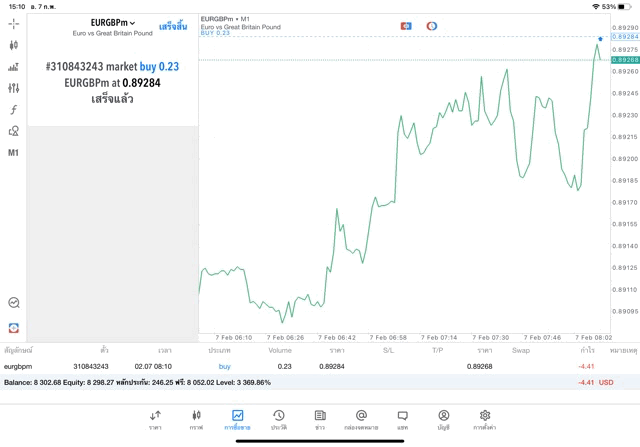Open the Settings gear tab

[x=485, y=419]
